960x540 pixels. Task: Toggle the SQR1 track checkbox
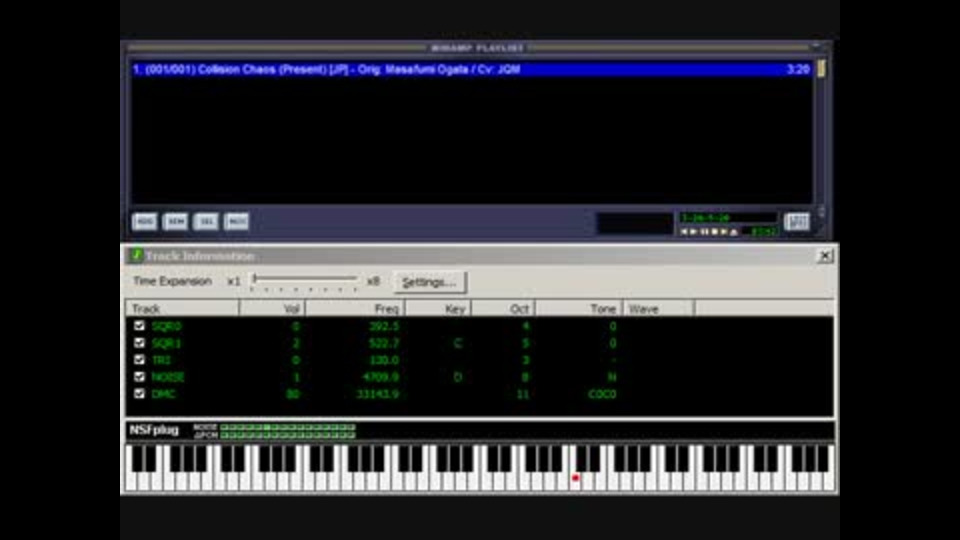click(x=139, y=343)
